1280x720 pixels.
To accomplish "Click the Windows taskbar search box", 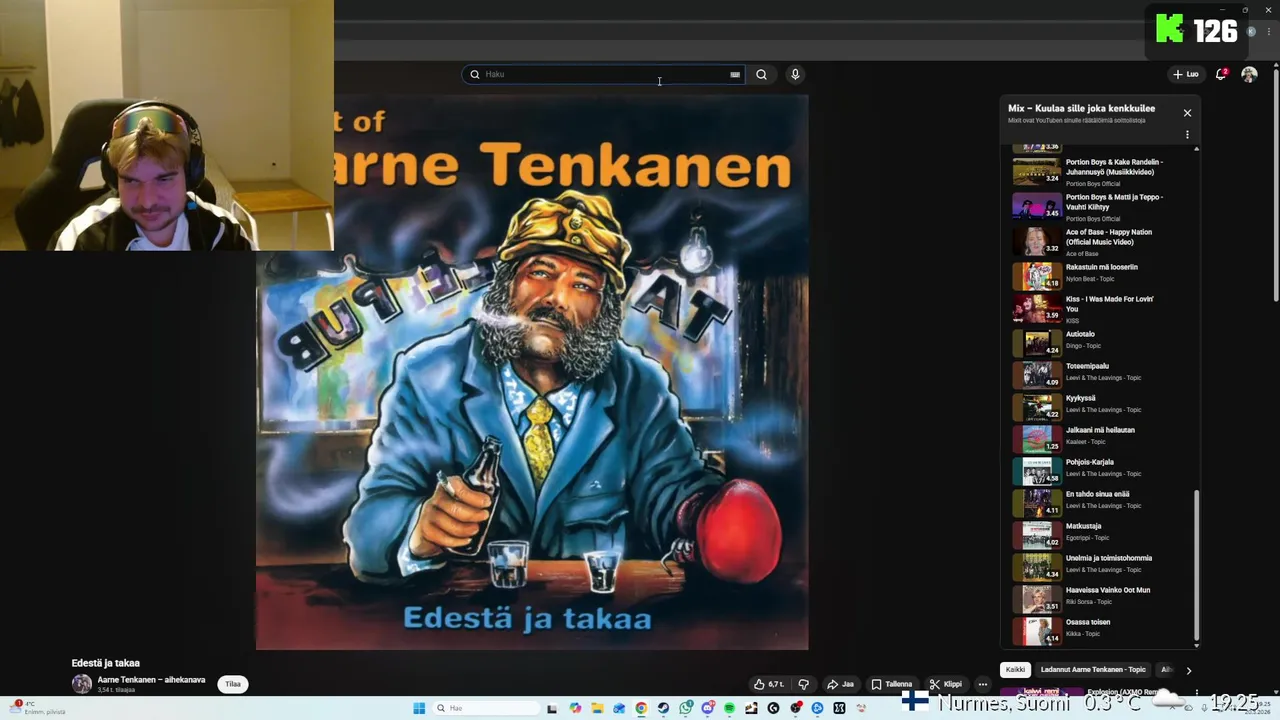I will pos(486,708).
